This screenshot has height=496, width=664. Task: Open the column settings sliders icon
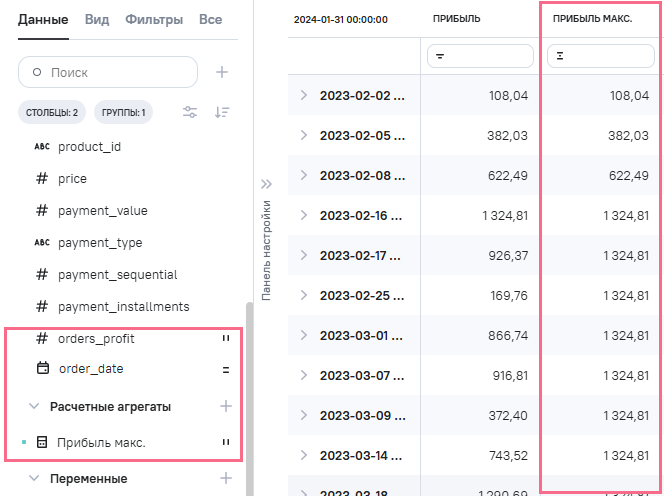point(190,113)
